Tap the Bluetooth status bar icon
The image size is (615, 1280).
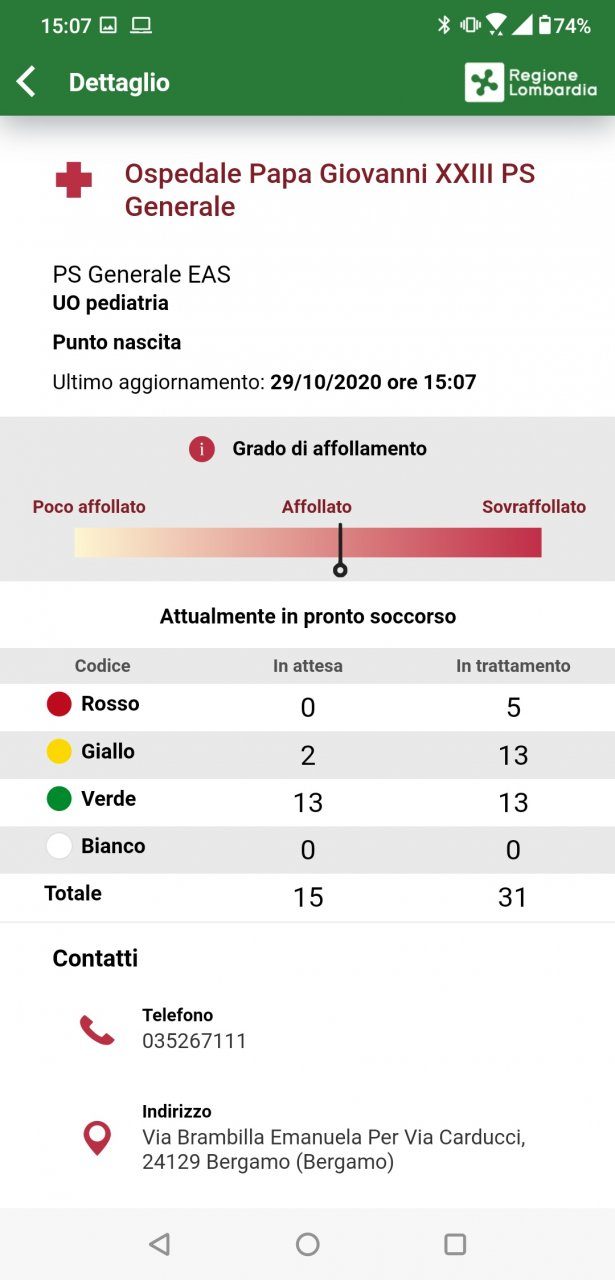click(444, 26)
